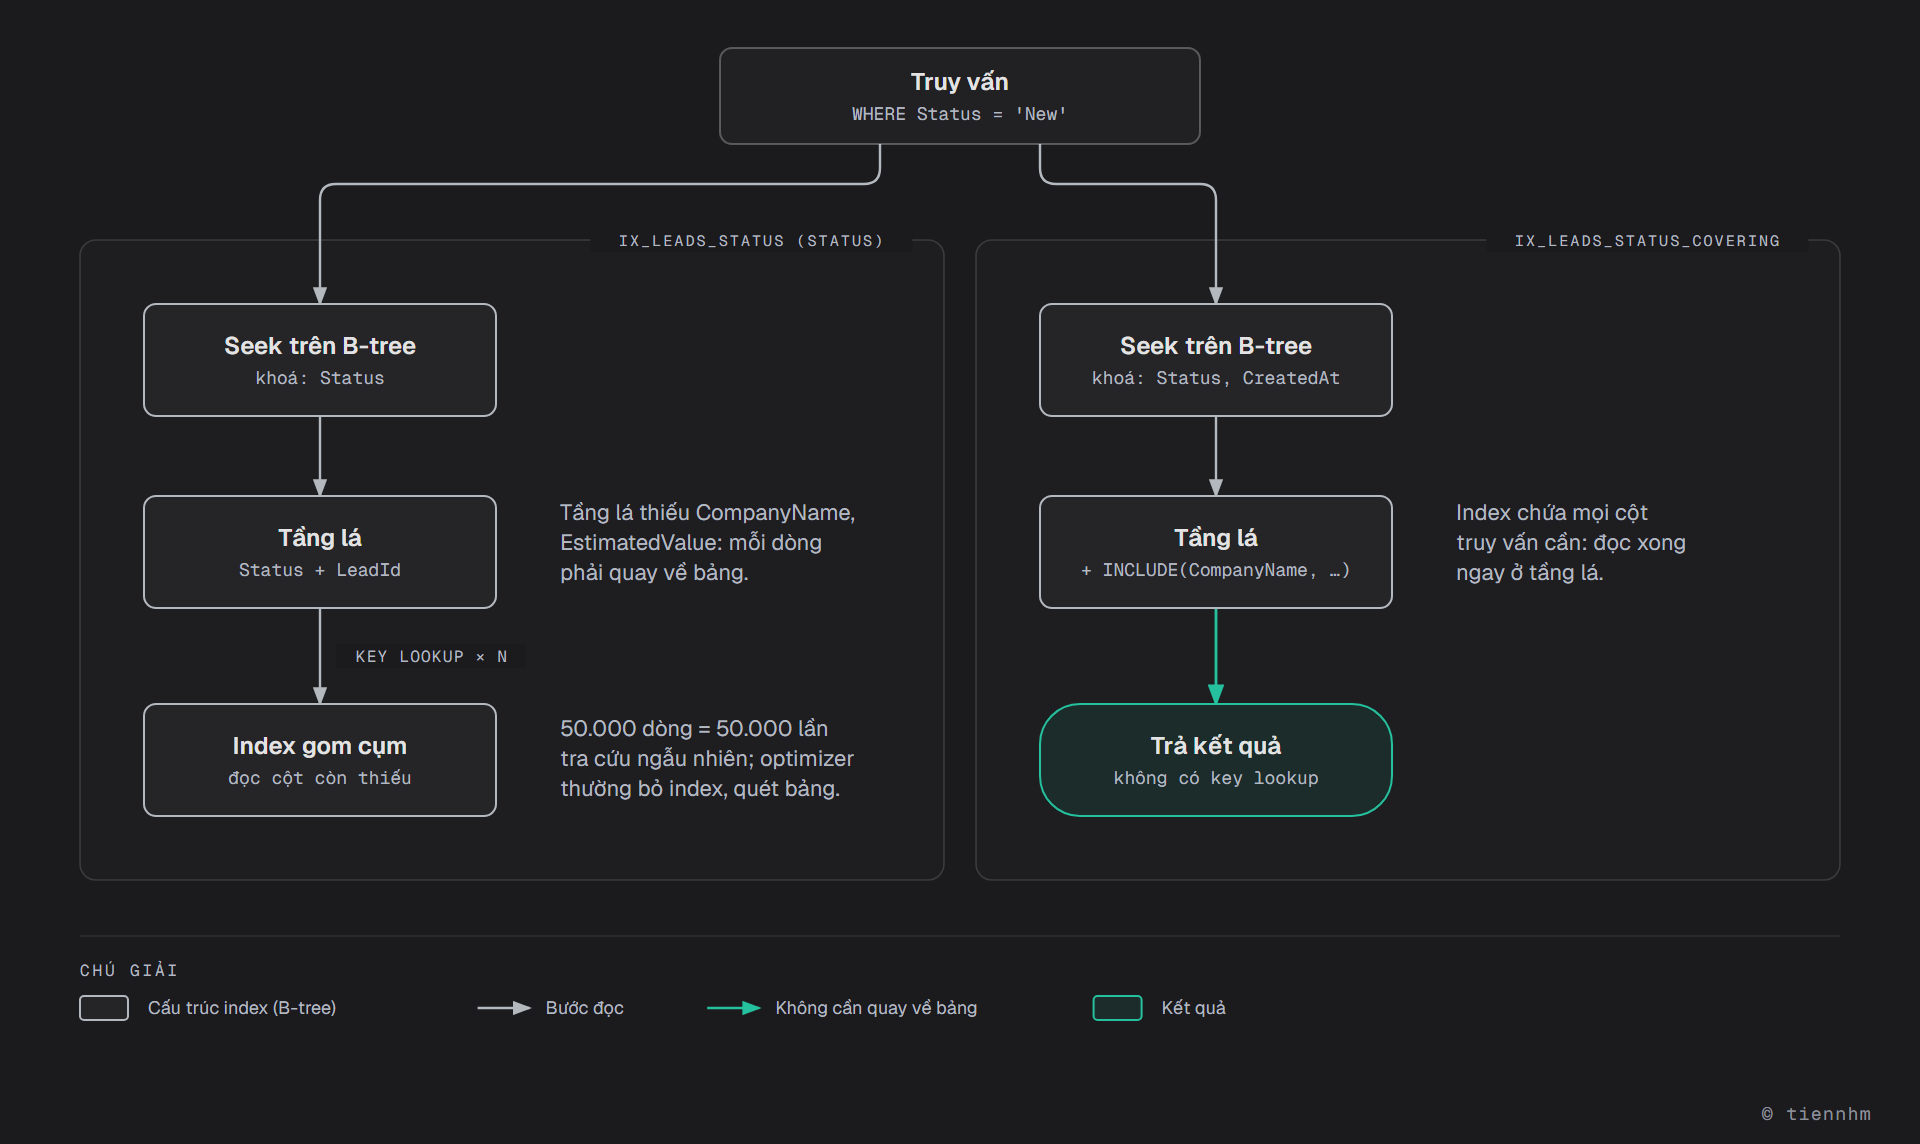The height and width of the screenshot is (1144, 1920).
Task: Click the CHÚ GIẢI legend heading
Action: (129, 970)
